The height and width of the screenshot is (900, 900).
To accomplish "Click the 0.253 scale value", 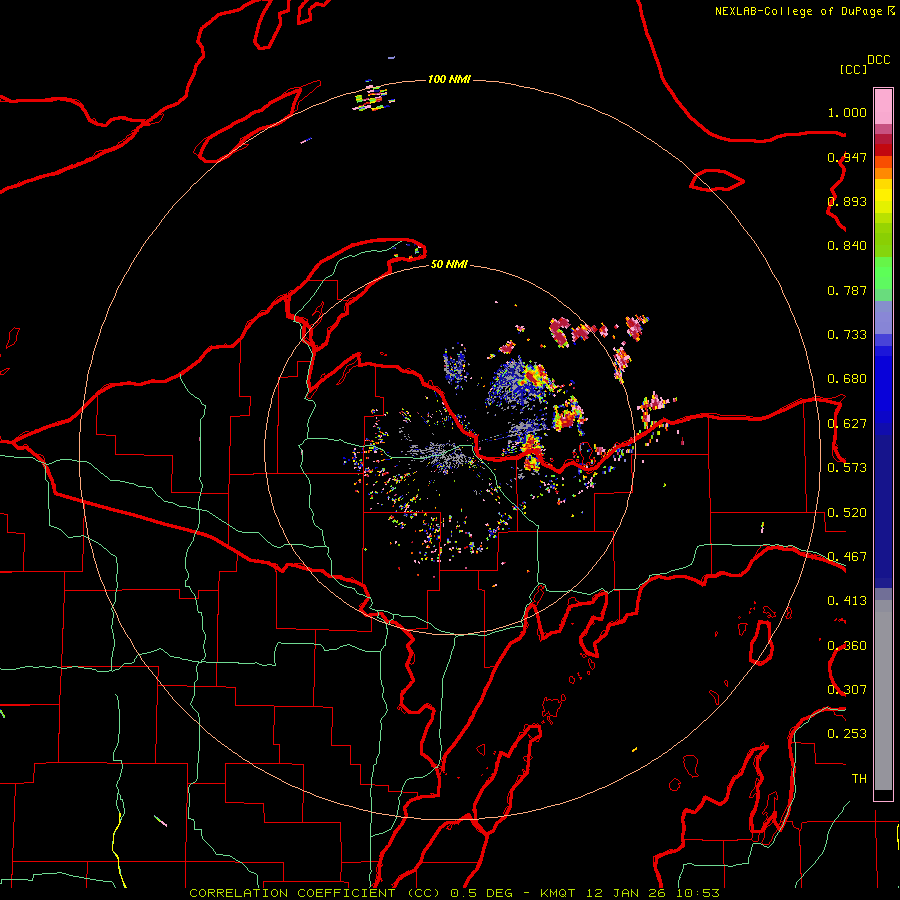I will (x=847, y=734).
